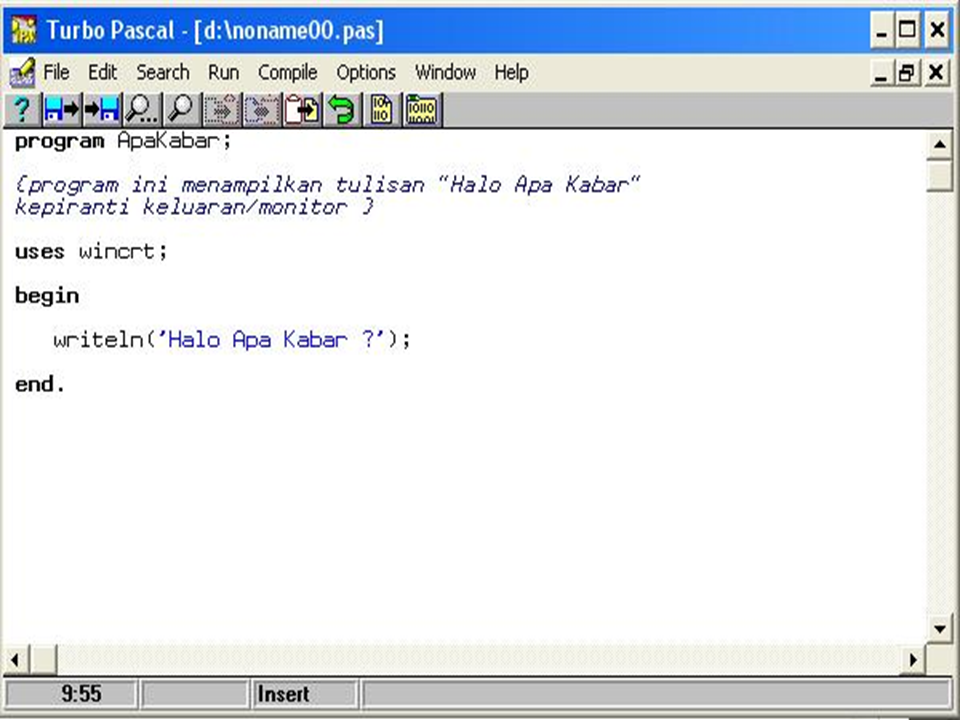Open the Options menu

[365, 72]
